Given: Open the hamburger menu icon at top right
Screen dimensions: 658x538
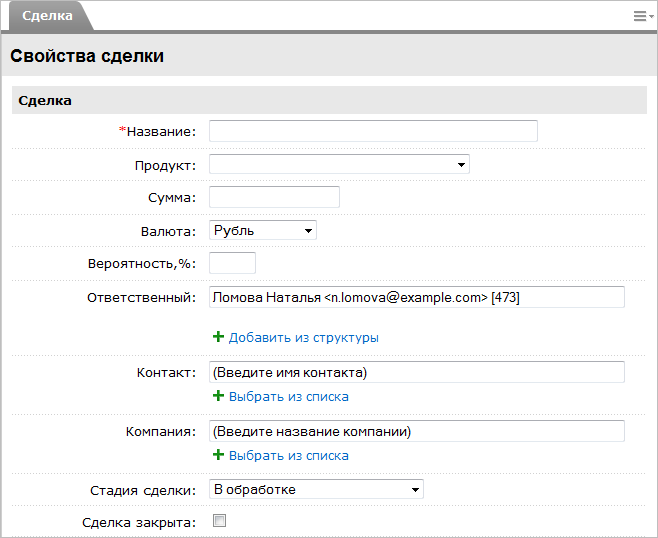Looking at the screenshot, I should [642, 16].
